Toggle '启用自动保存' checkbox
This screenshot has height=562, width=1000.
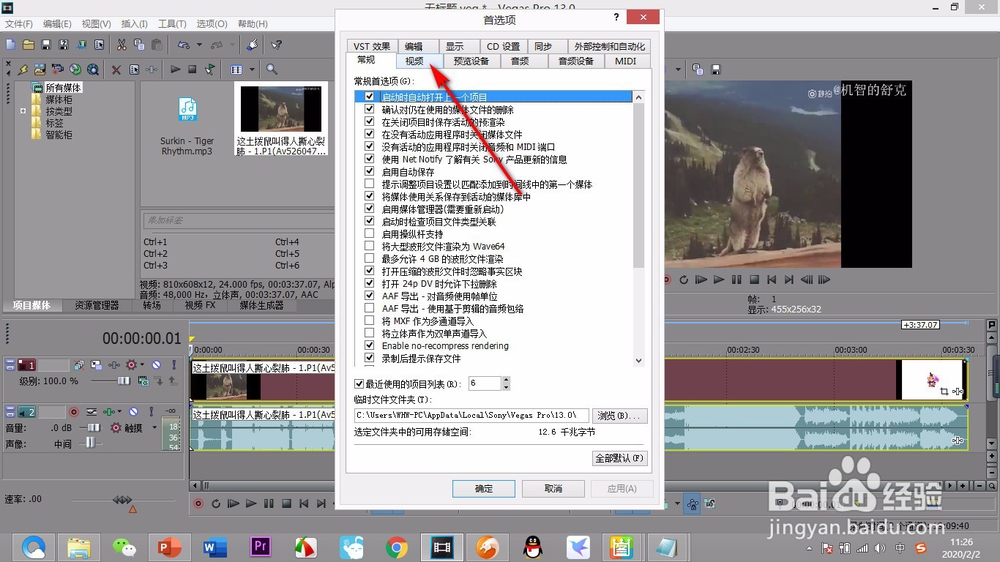pyautogui.click(x=369, y=171)
